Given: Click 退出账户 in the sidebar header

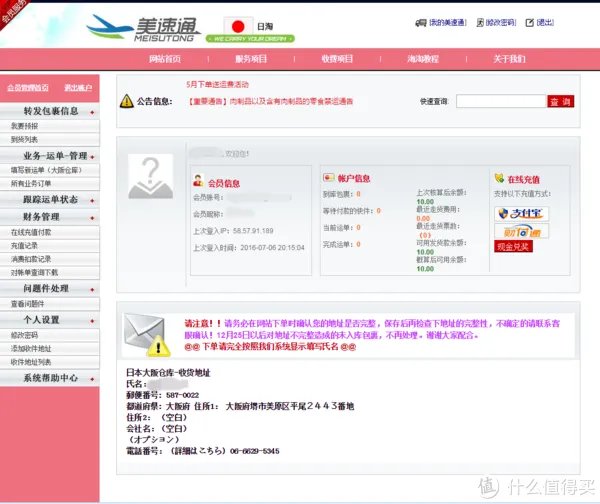Looking at the screenshot, I should 78,88.
